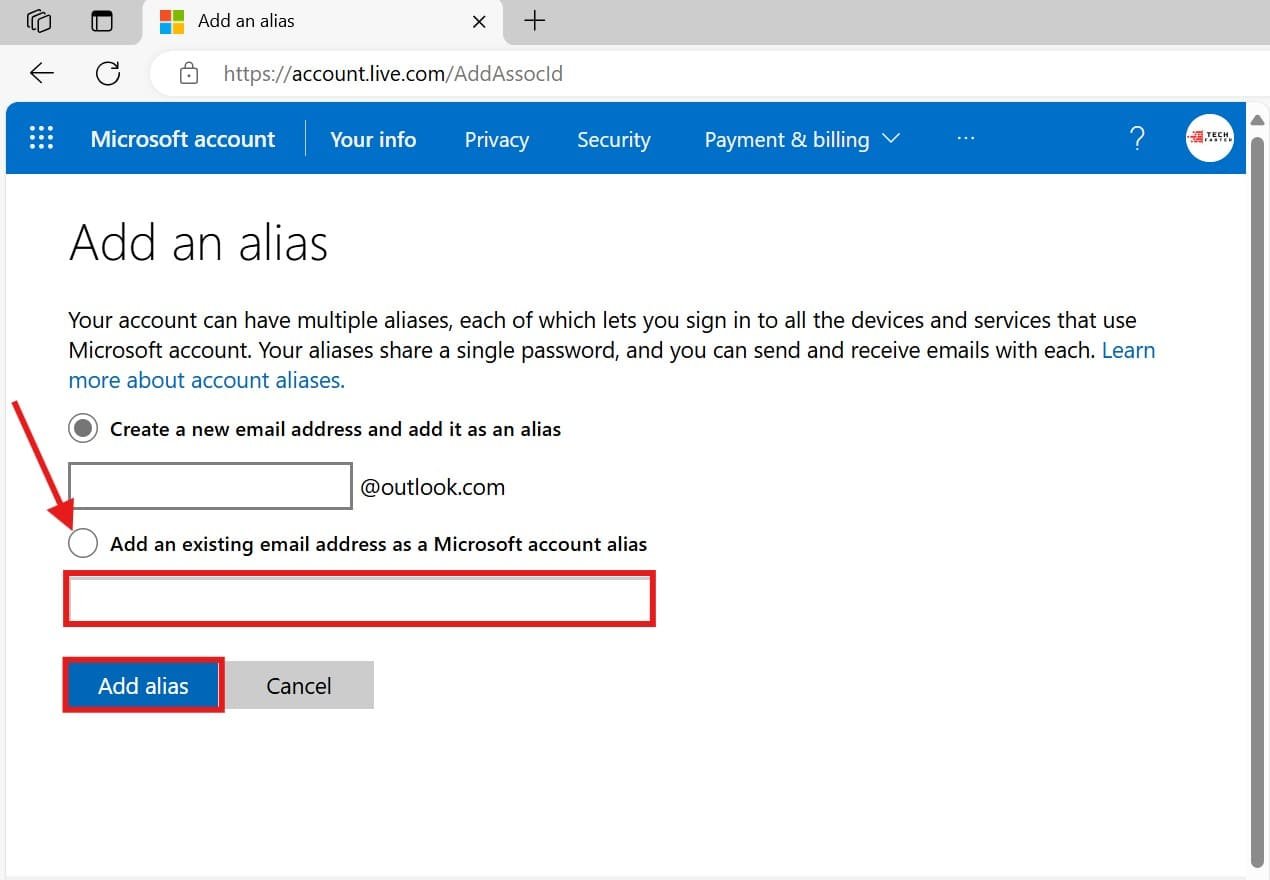This screenshot has width=1270, height=880.
Task: Click the new @outlook.com alias text field
Action: pos(210,486)
